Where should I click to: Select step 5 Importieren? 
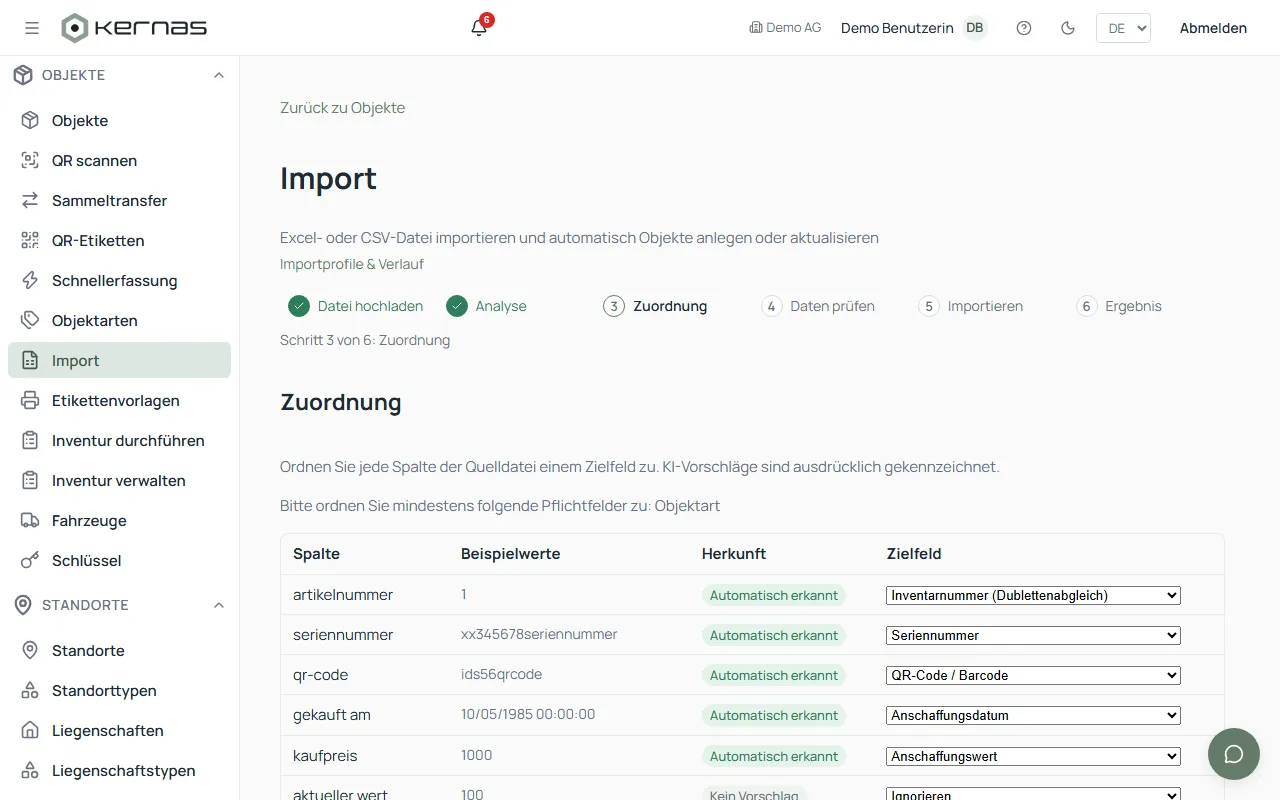pyautogui.click(x=971, y=306)
